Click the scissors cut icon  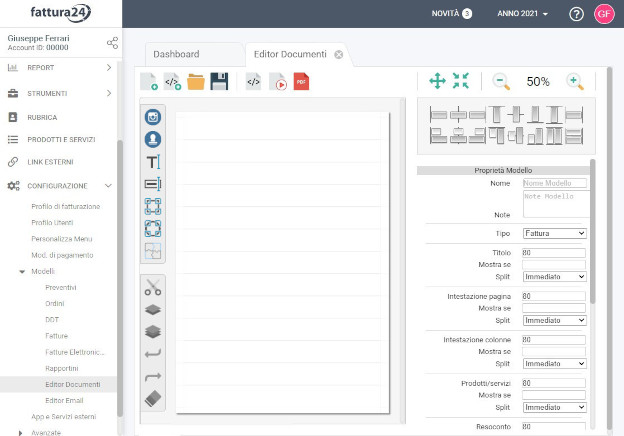coord(153,287)
